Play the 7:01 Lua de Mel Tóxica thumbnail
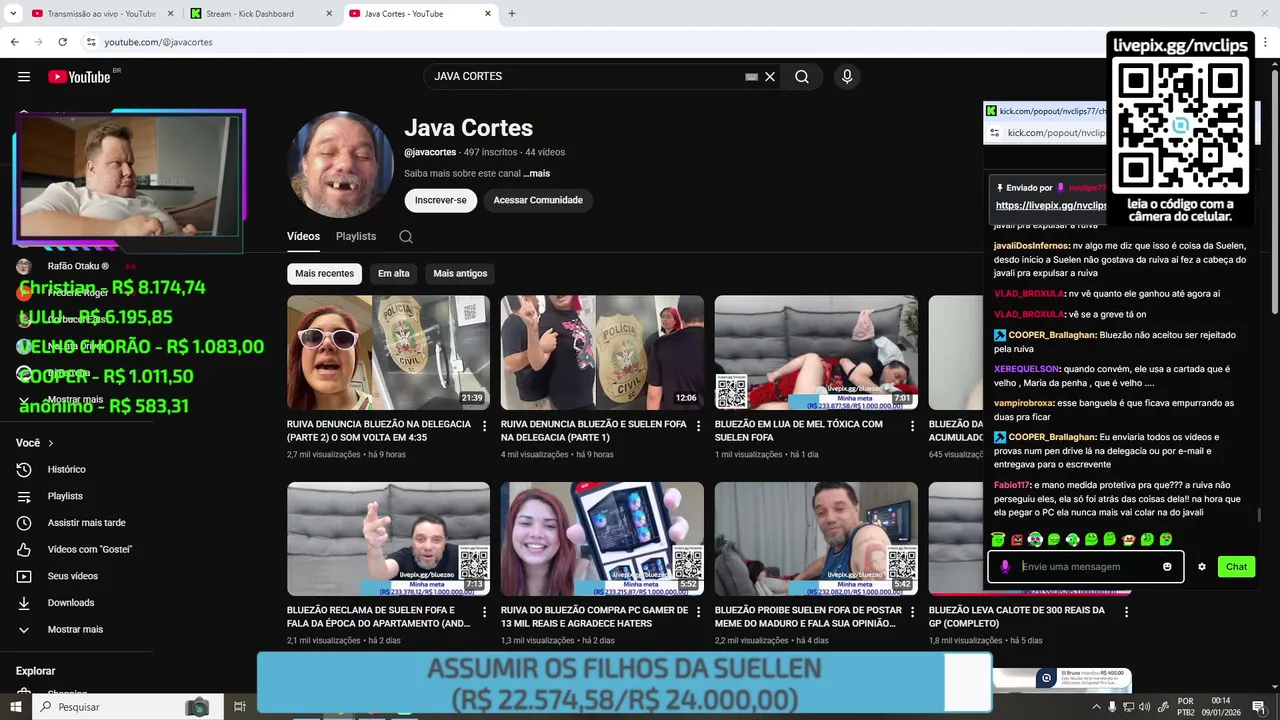The width and height of the screenshot is (1280, 720). 816,352
